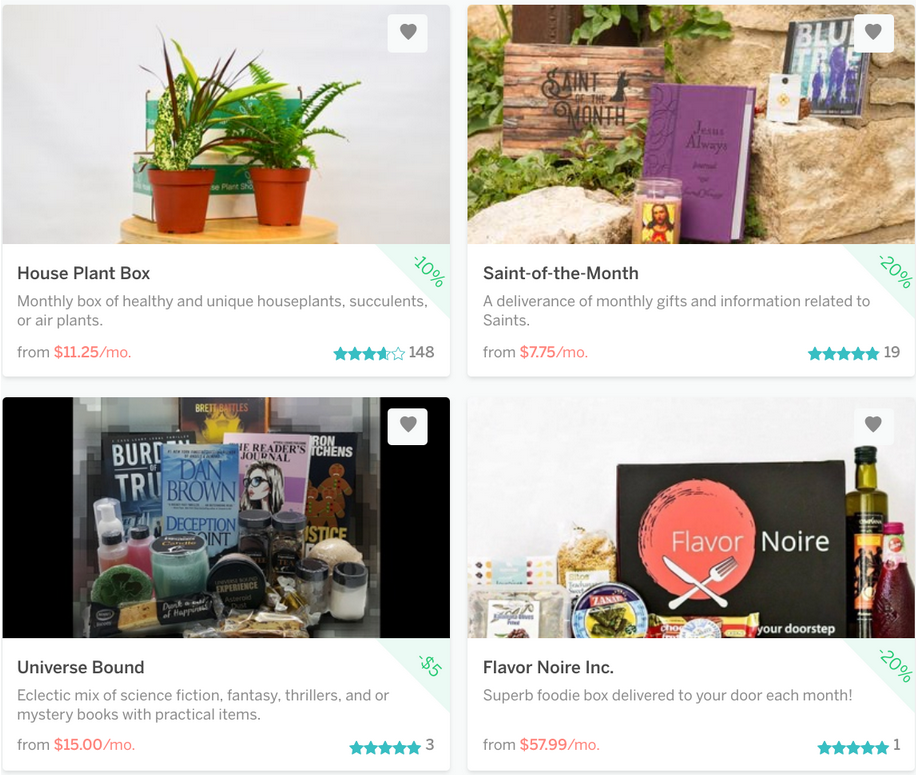Open the Universe Bound title link
The width and height of the screenshot is (916, 775).
point(81,667)
